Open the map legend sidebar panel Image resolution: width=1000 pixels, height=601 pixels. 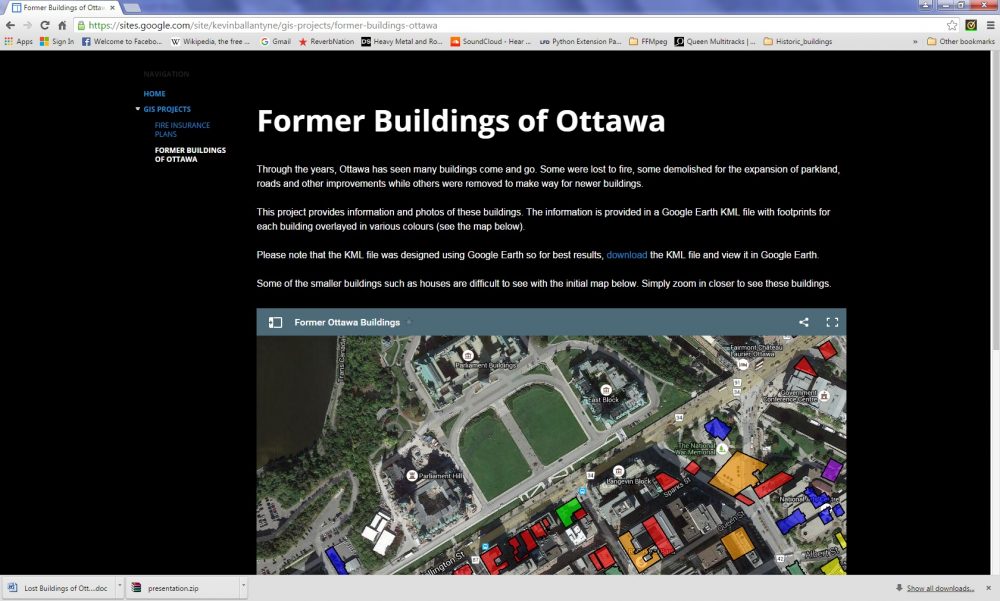[276, 322]
